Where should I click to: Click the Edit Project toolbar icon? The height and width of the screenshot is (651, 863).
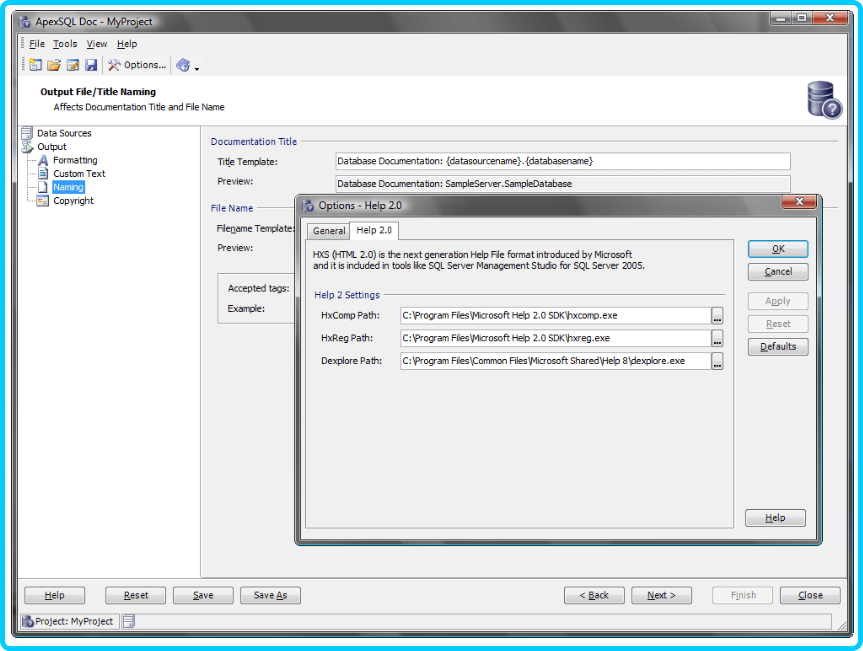73,65
